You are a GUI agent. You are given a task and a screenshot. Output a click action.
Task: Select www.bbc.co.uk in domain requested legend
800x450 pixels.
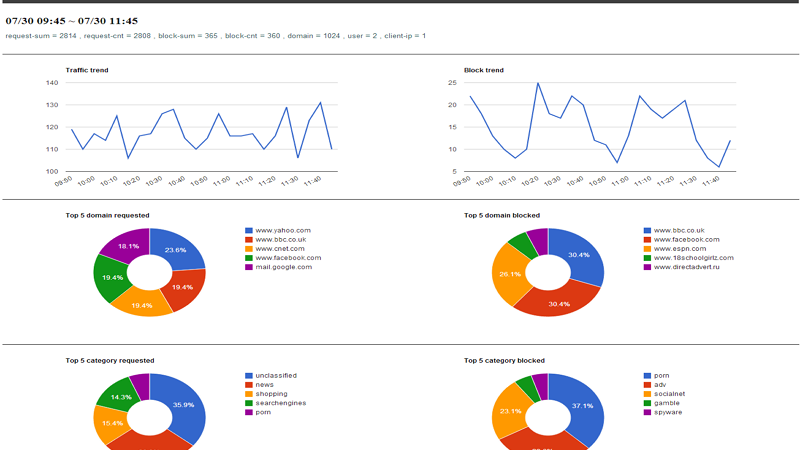281,240
